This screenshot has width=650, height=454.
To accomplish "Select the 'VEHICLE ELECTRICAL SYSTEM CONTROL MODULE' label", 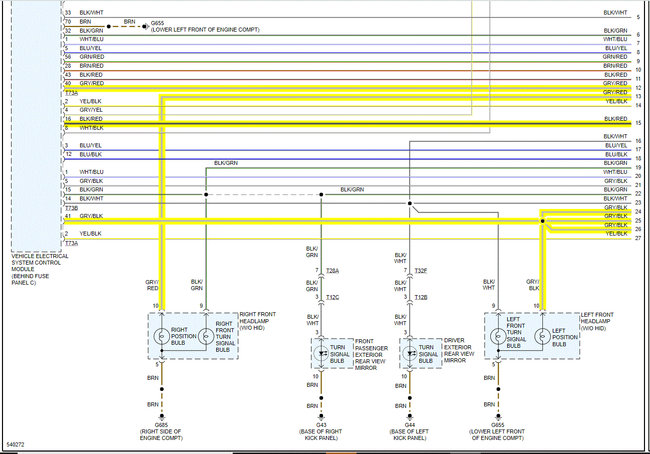I will pyautogui.click(x=39, y=269).
